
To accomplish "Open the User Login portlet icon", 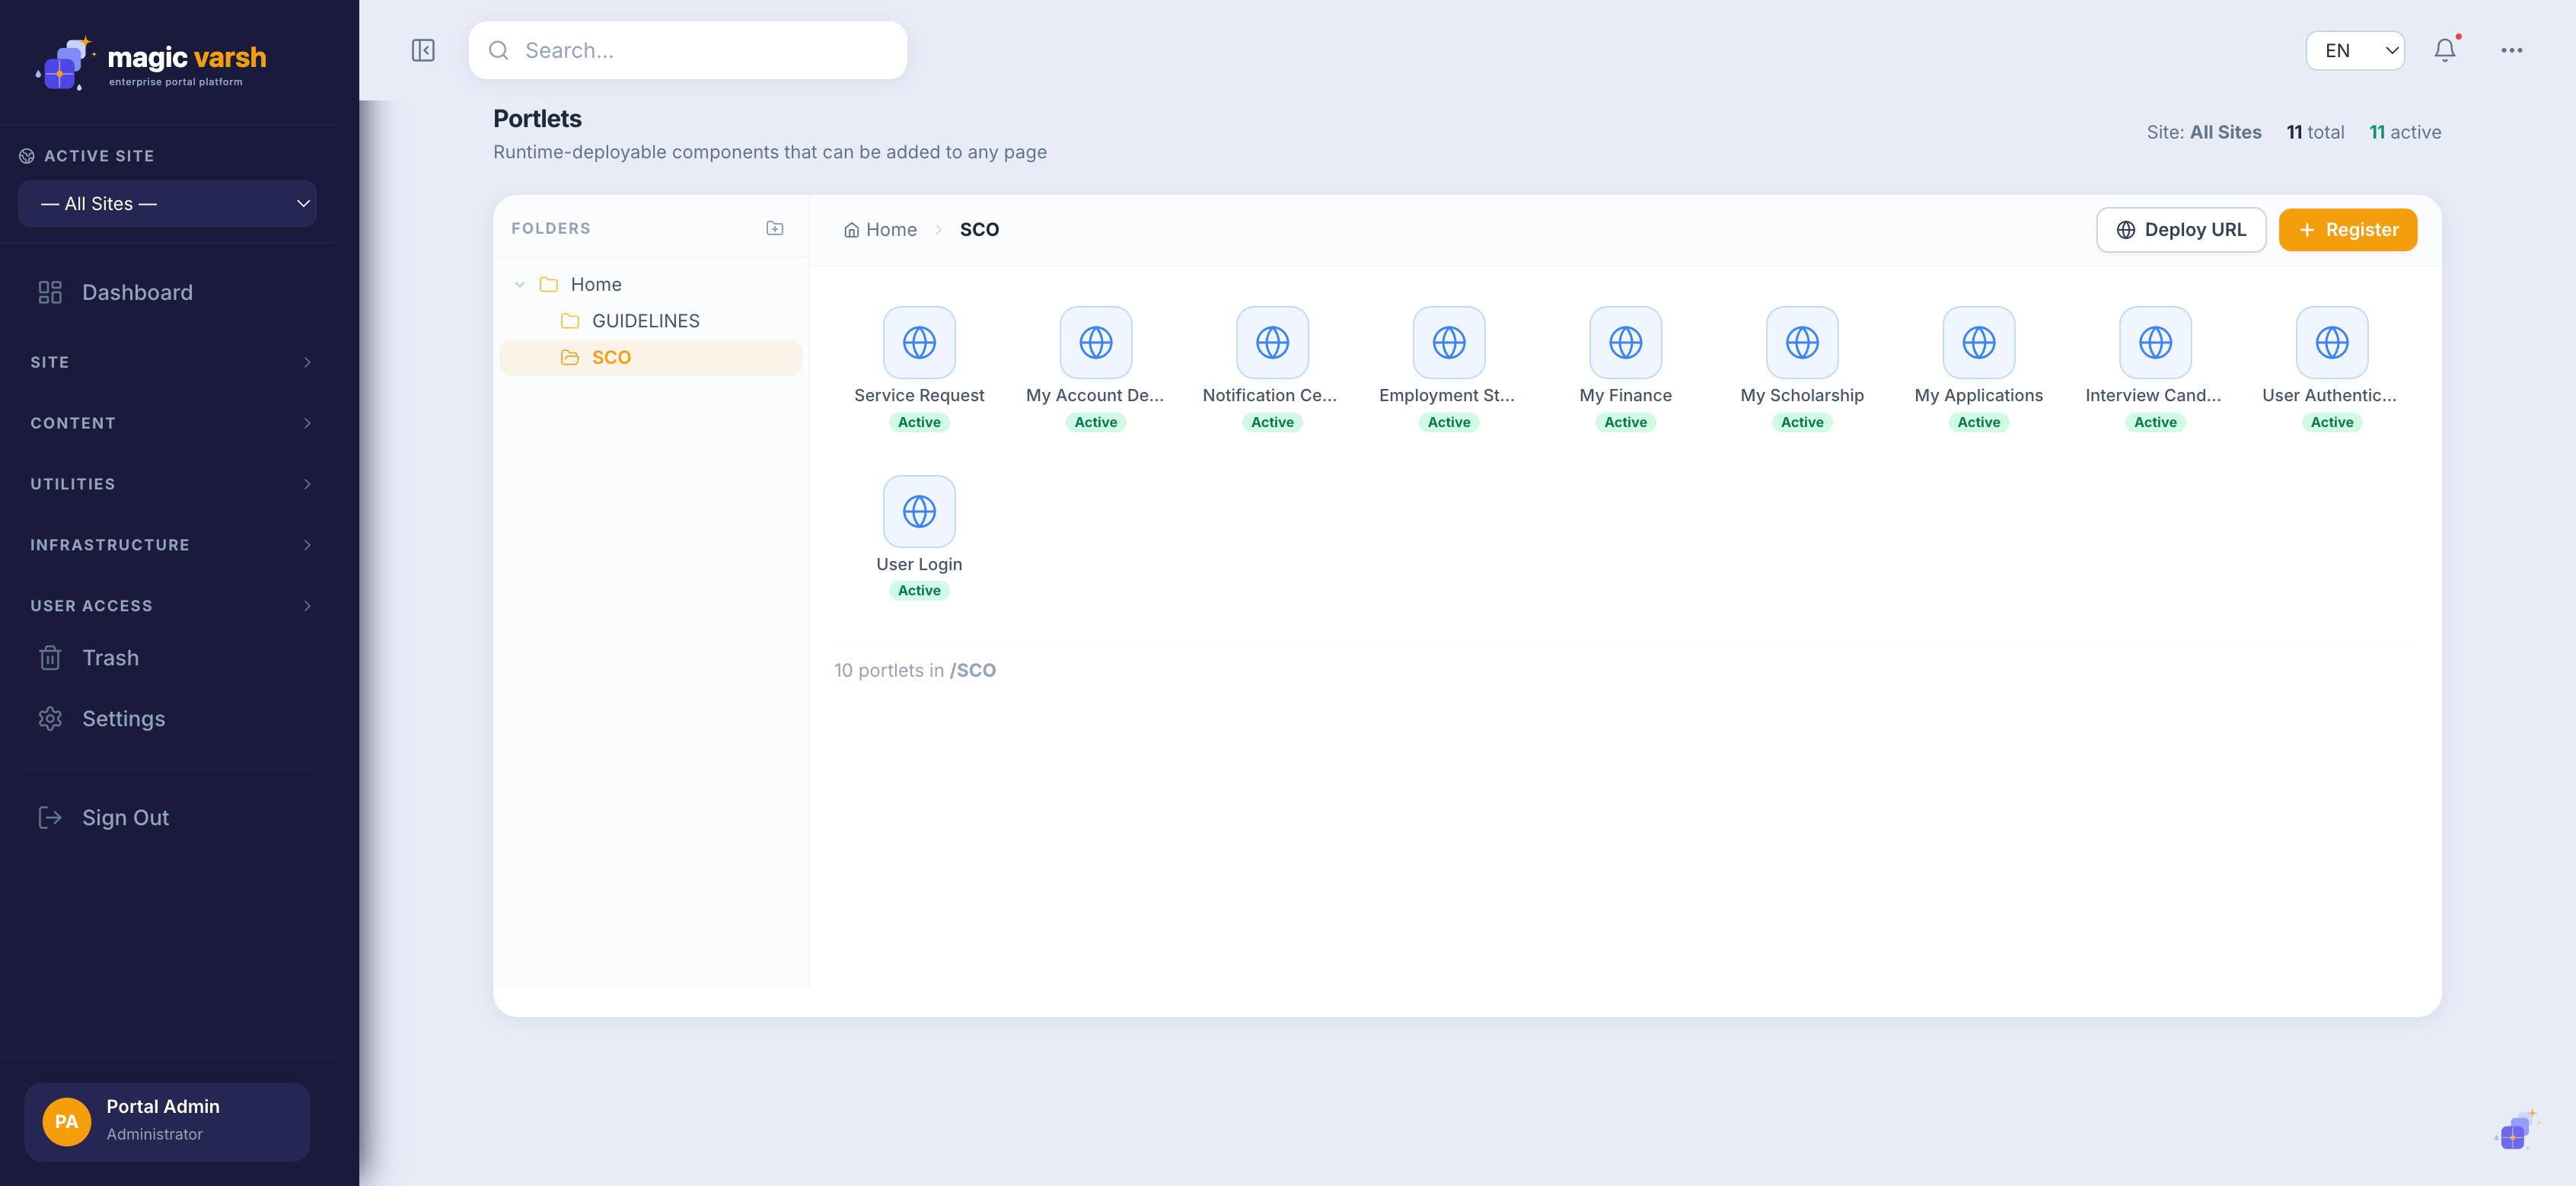I will click(919, 511).
